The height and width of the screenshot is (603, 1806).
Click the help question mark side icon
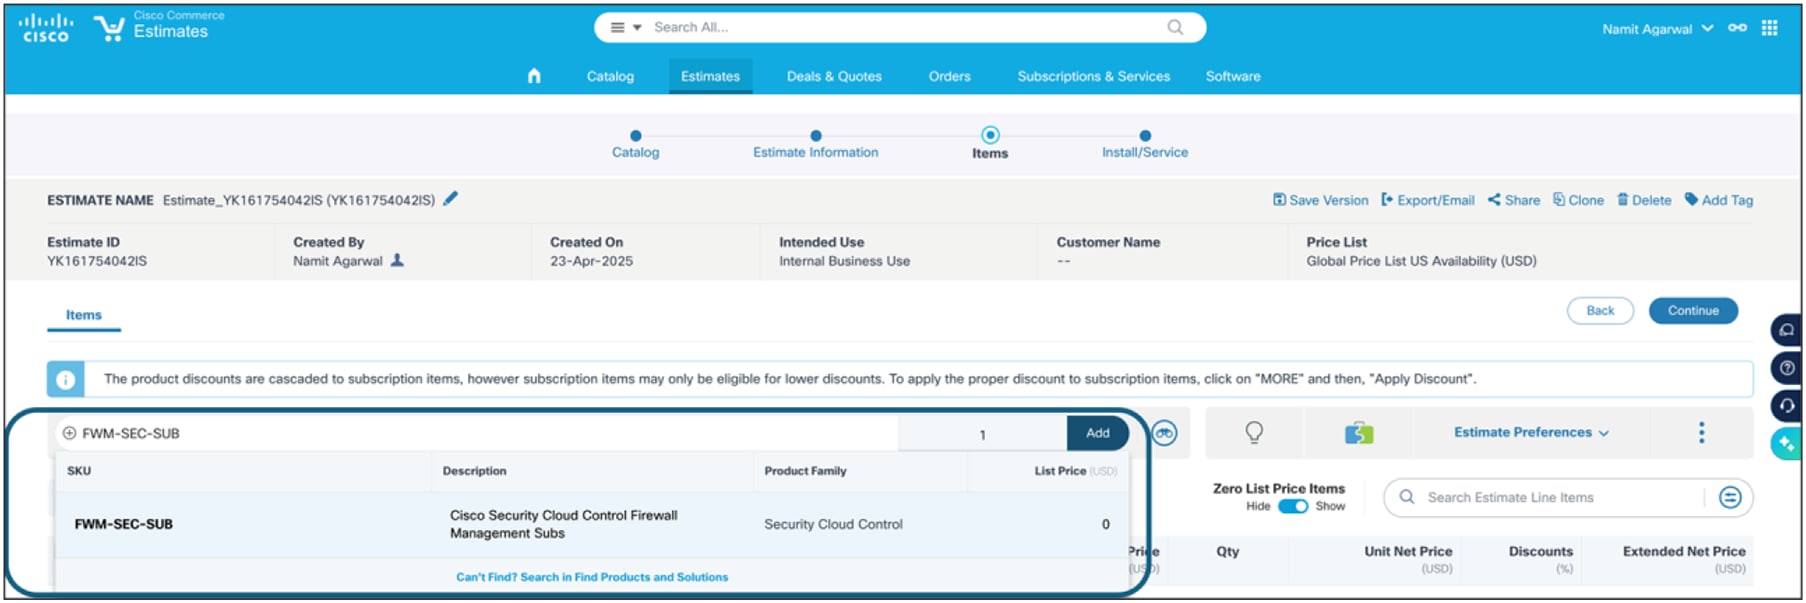pyautogui.click(x=1787, y=368)
